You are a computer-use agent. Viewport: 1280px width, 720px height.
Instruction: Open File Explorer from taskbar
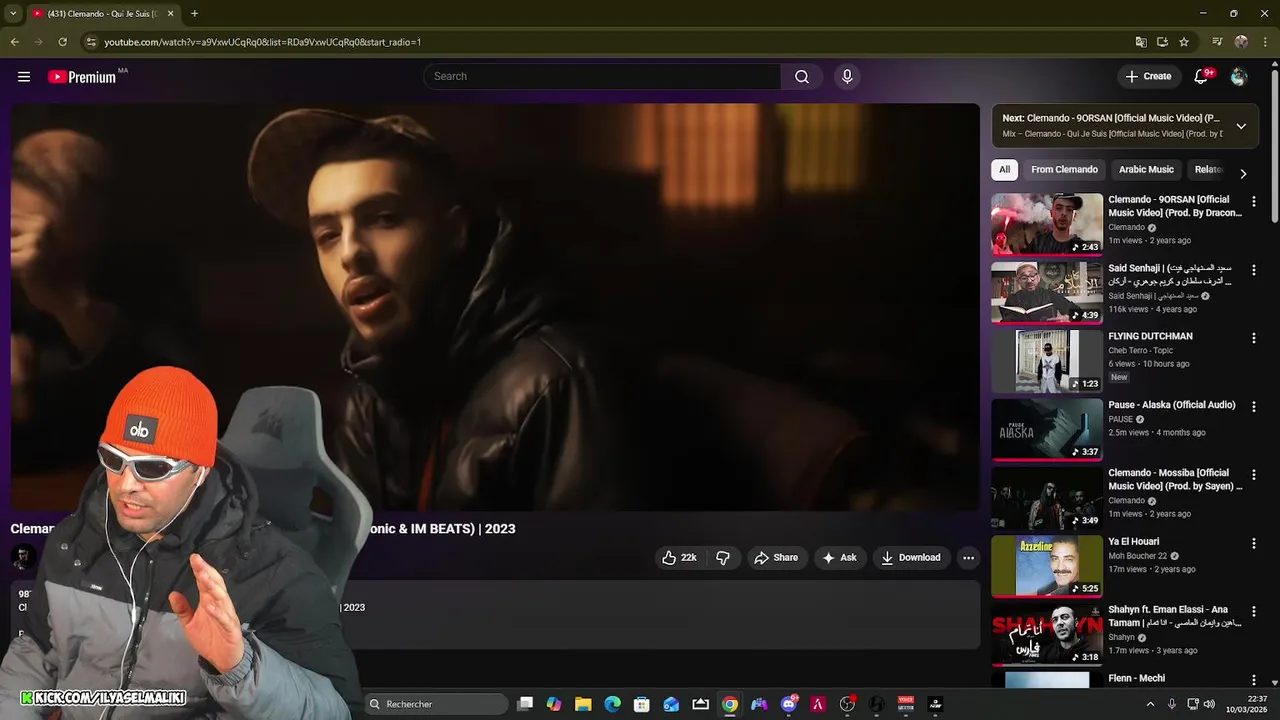(583, 704)
